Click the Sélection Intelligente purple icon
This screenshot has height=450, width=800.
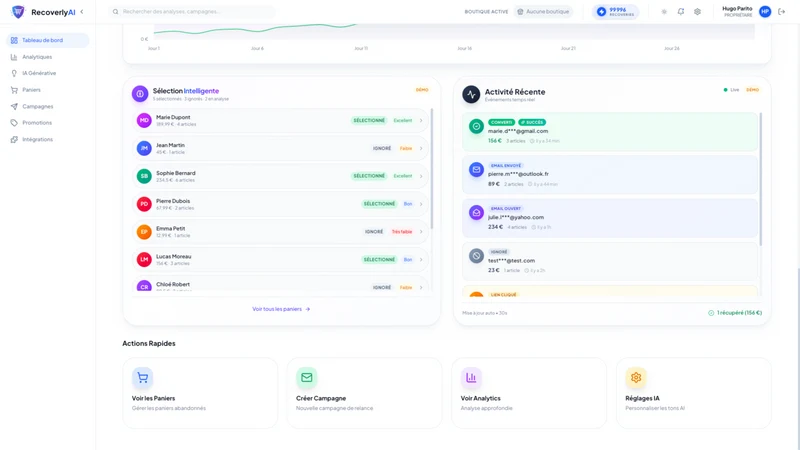click(140, 94)
